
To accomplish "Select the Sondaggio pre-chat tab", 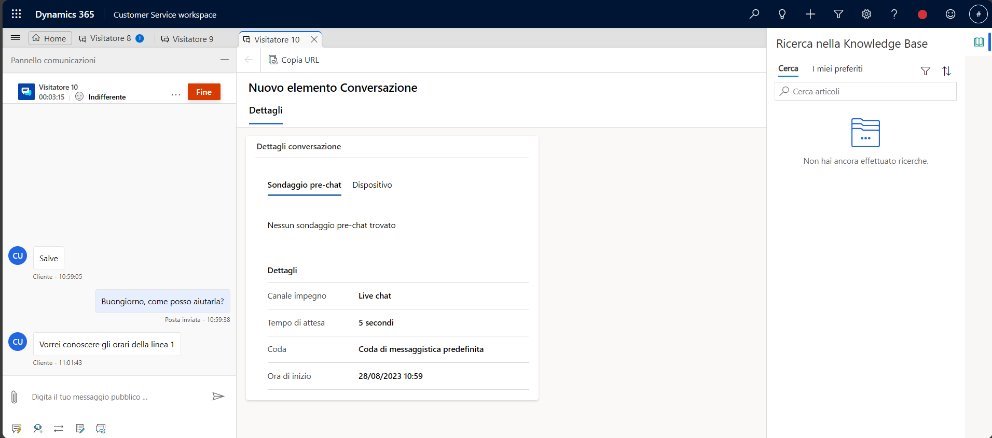I will (x=304, y=185).
